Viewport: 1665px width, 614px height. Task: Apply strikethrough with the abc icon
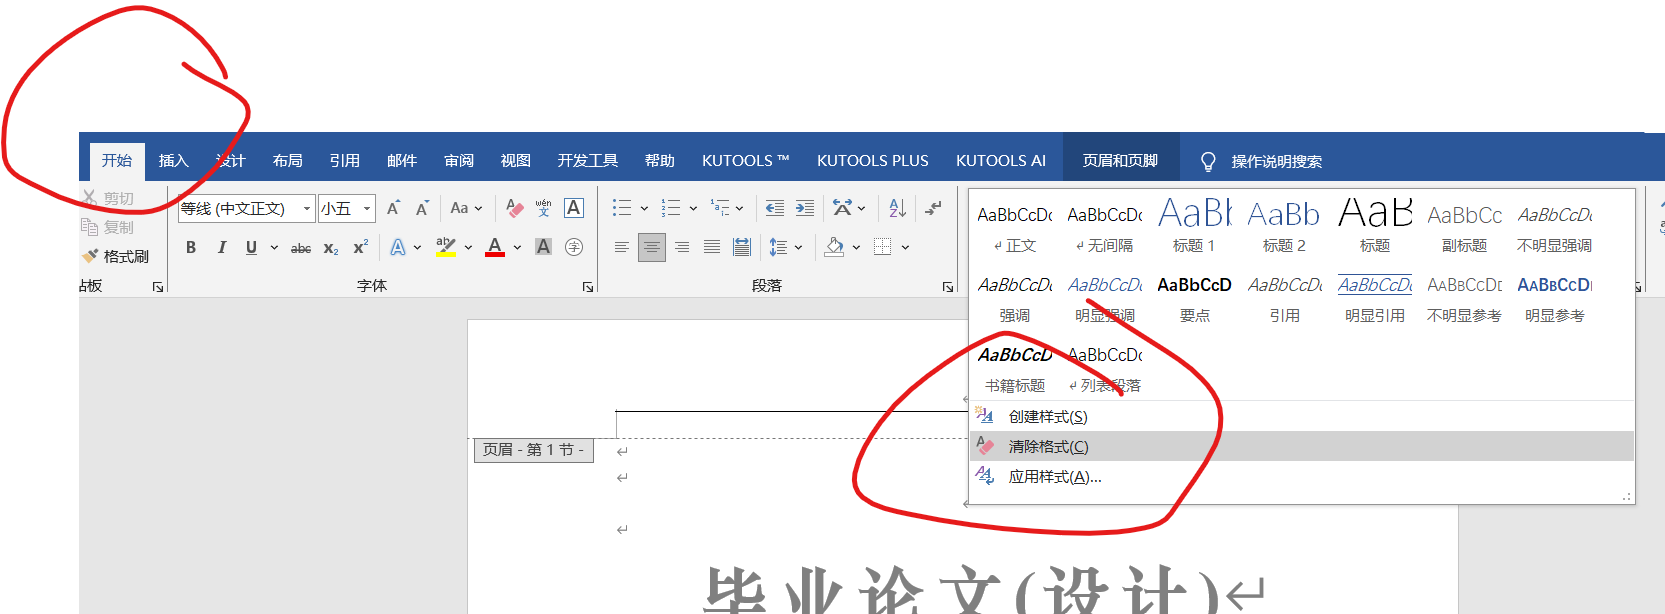pos(301,247)
